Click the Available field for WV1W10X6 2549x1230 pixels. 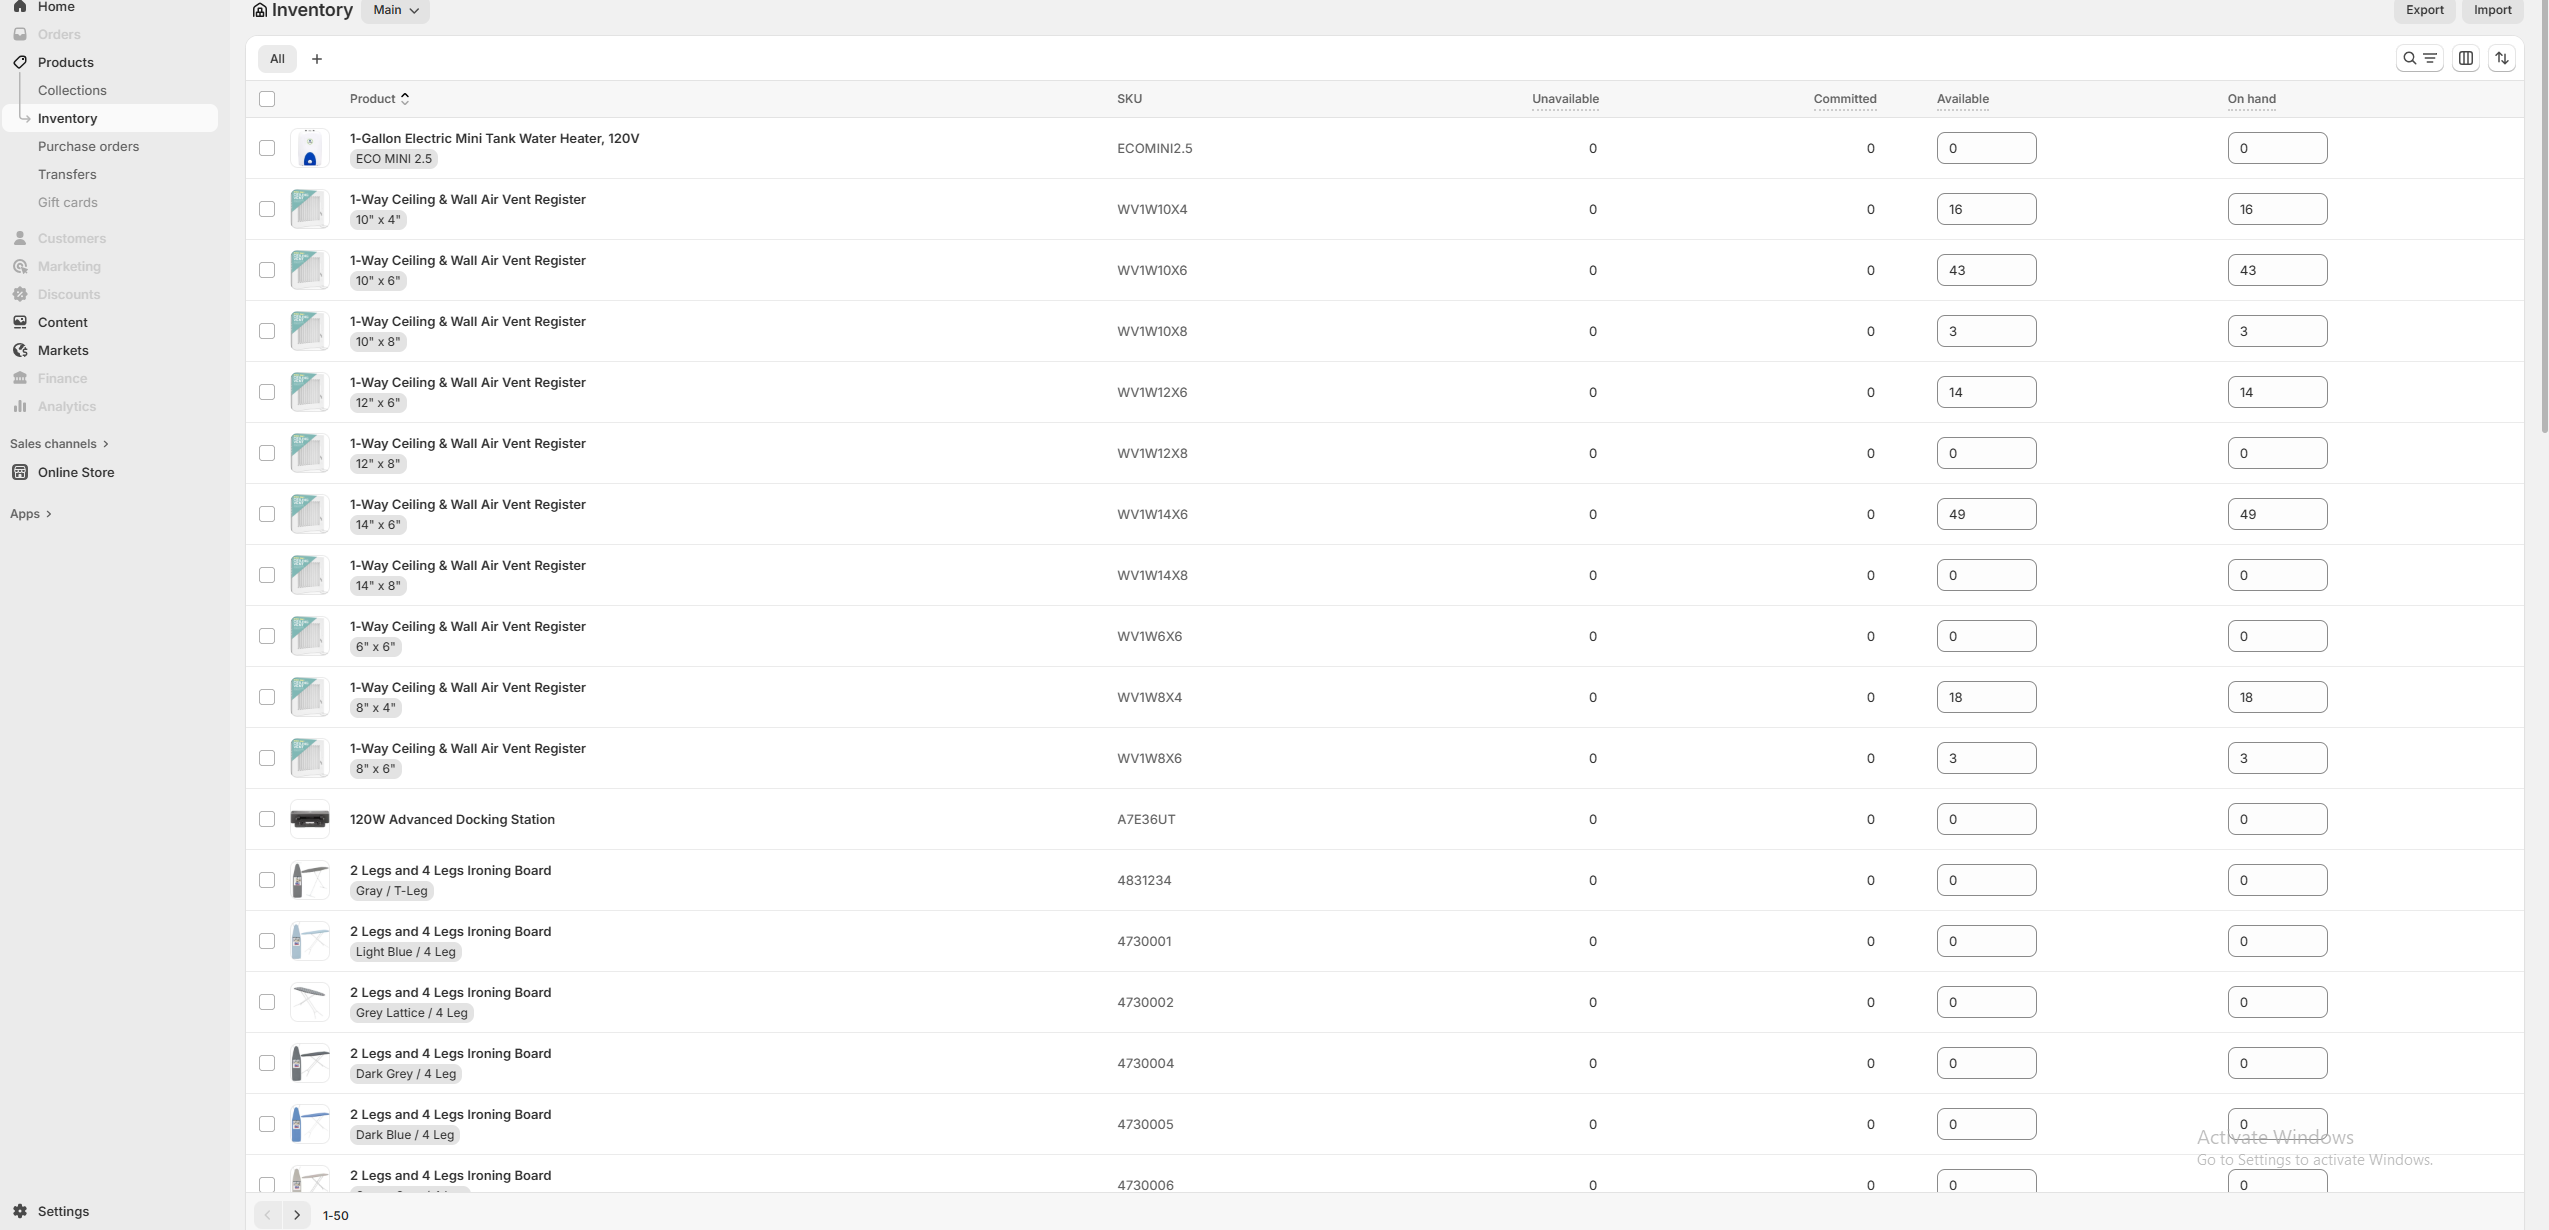pos(1986,270)
